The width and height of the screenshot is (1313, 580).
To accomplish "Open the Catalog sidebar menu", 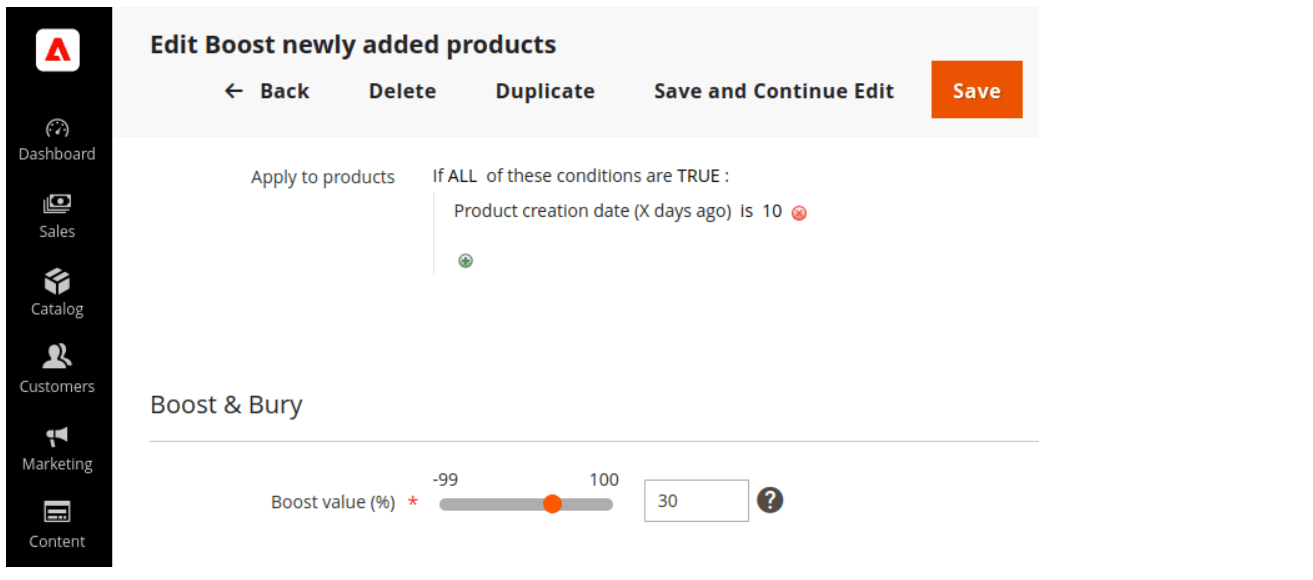I will click(57, 293).
